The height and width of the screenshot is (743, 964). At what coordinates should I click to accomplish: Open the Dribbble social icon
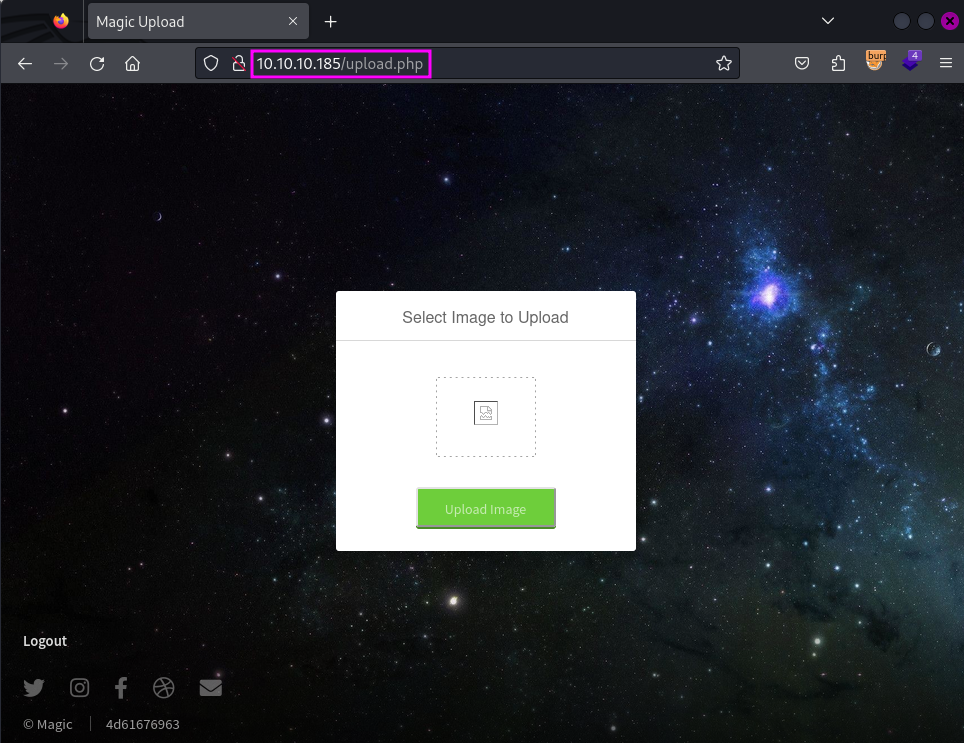[x=164, y=688]
